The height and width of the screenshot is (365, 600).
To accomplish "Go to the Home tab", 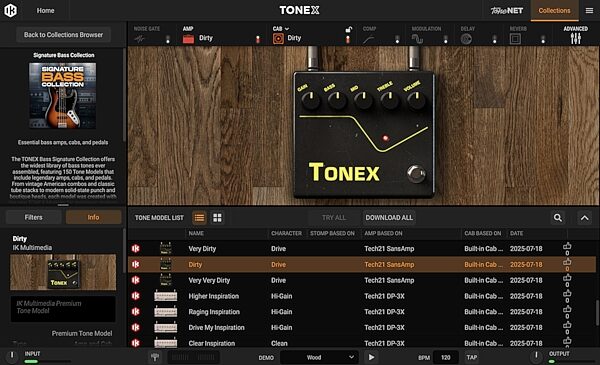I will click(45, 11).
